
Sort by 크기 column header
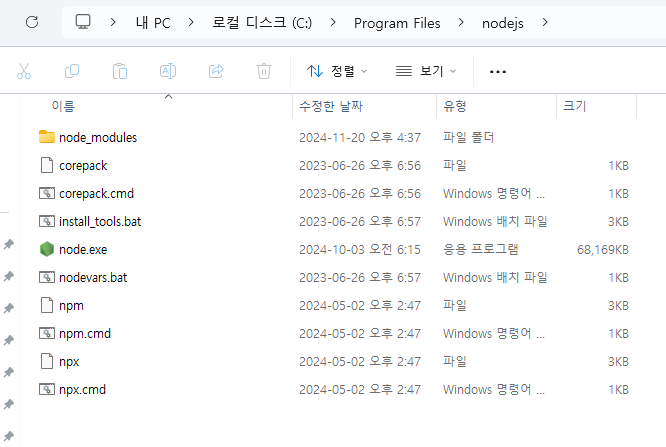(x=574, y=106)
